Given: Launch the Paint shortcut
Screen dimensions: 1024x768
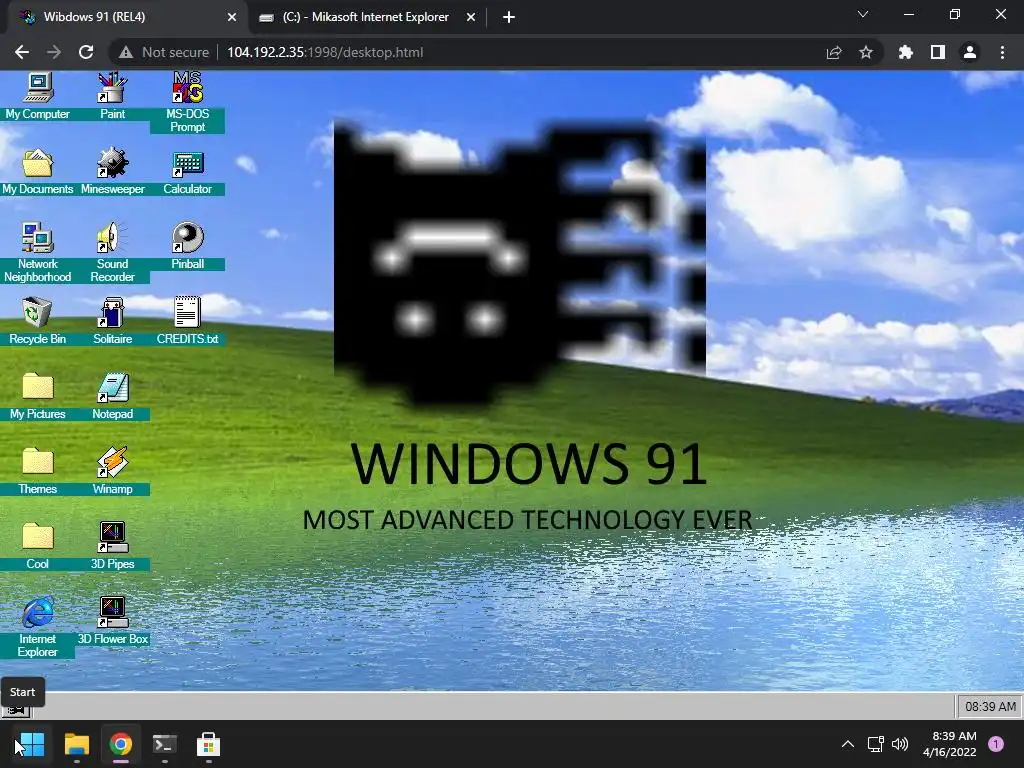Looking at the screenshot, I should [x=112, y=96].
